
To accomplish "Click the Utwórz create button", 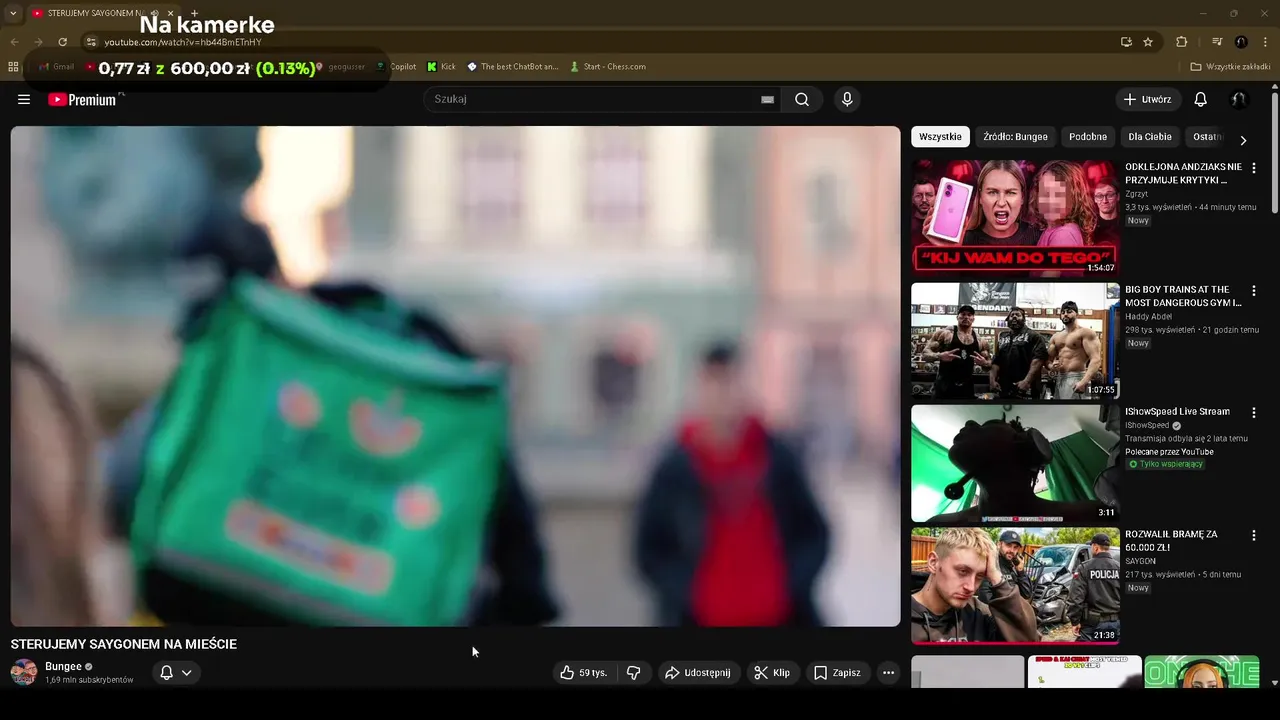I will [1147, 99].
